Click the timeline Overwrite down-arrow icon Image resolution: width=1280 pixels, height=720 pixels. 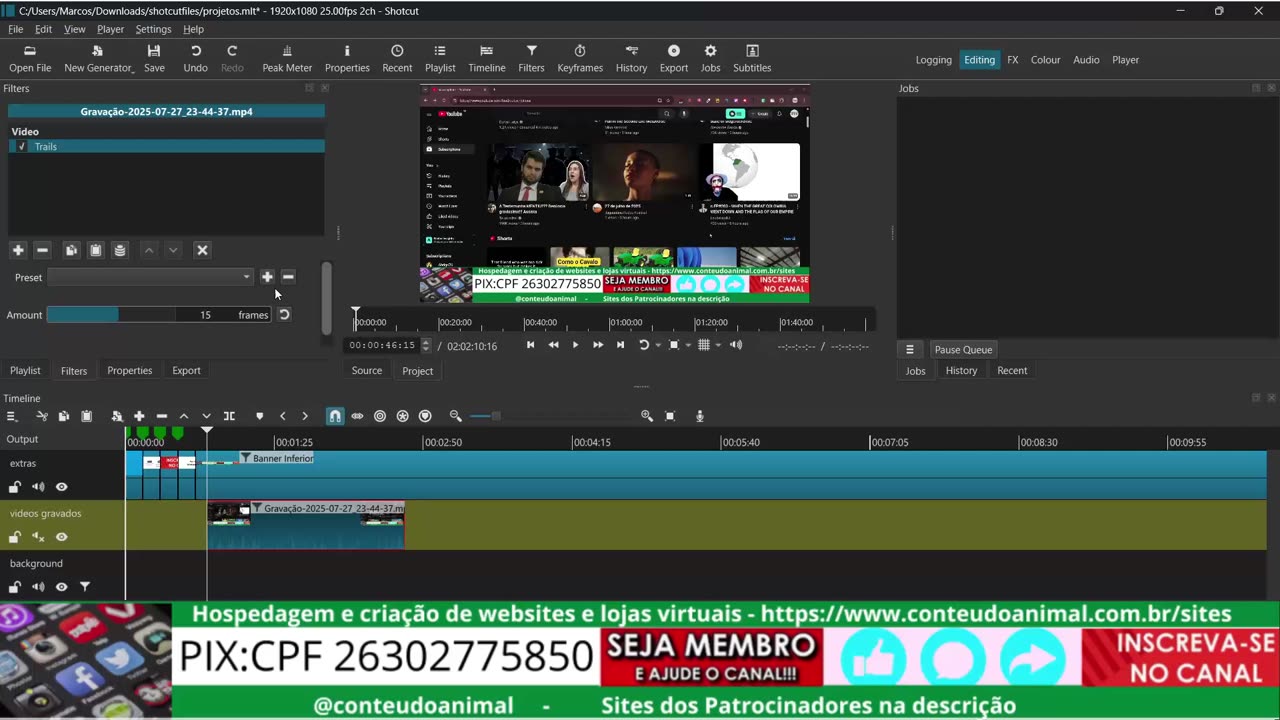(206, 416)
